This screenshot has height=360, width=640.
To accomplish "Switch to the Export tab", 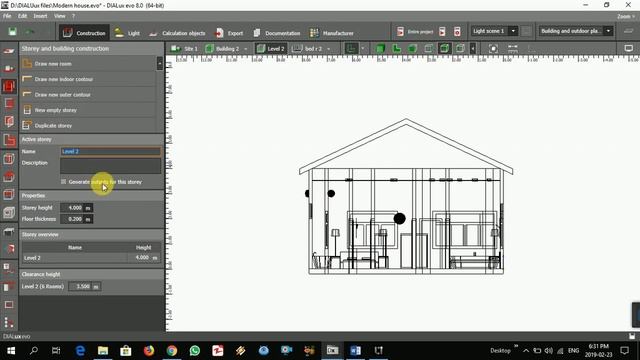I will [229, 33].
